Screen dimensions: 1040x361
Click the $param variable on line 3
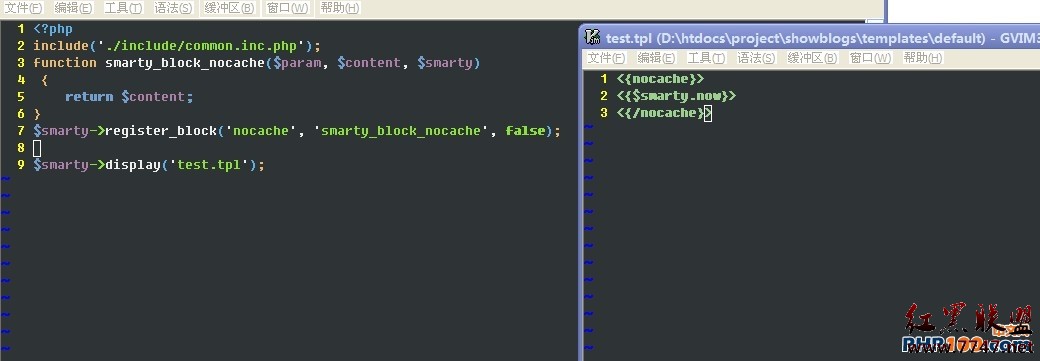point(298,63)
